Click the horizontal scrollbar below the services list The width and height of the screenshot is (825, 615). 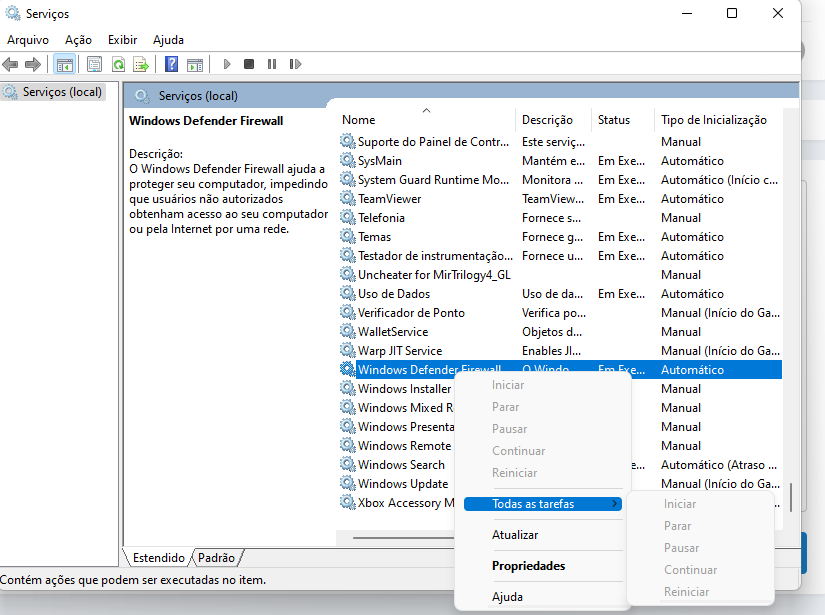pyautogui.click(x=403, y=538)
